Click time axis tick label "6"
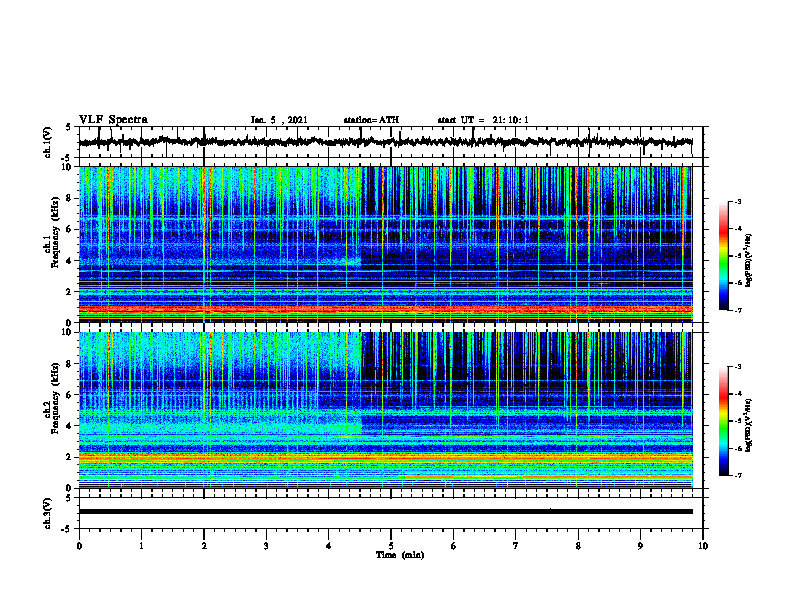Image resolution: width=792 pixels, height=612 pixels. [454, 546]
